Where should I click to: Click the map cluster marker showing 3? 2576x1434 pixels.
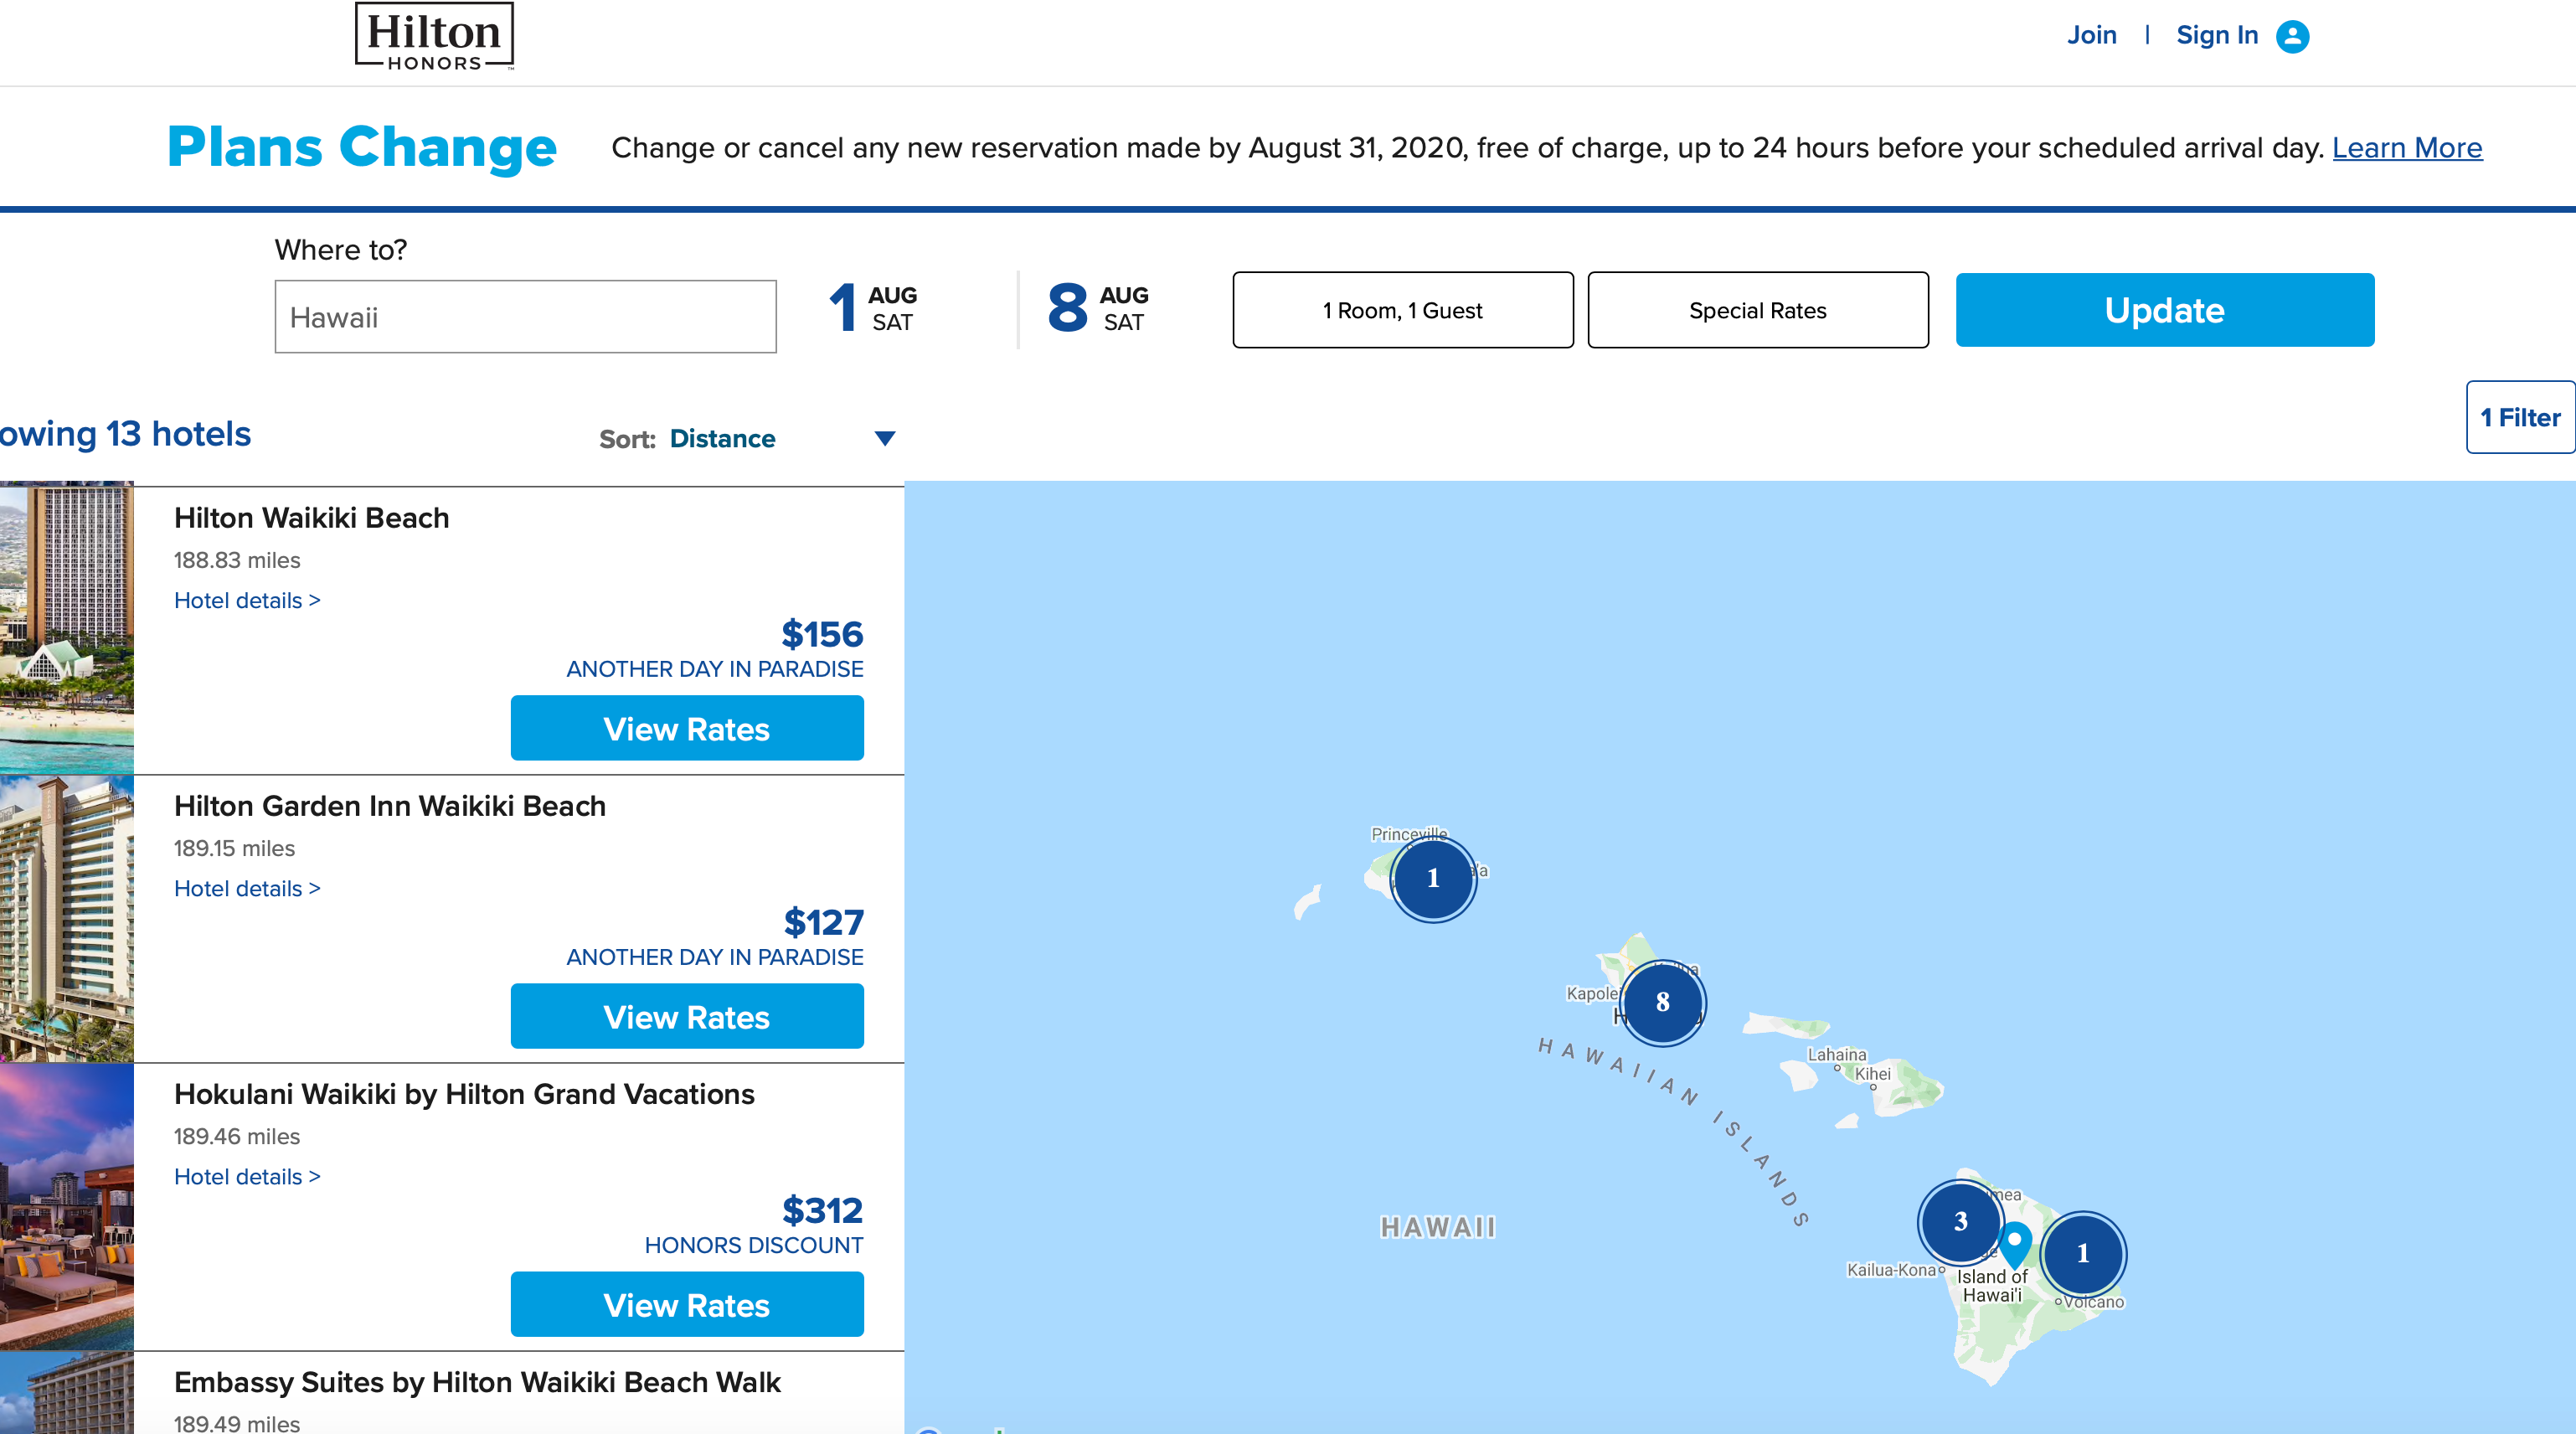1960,1221
